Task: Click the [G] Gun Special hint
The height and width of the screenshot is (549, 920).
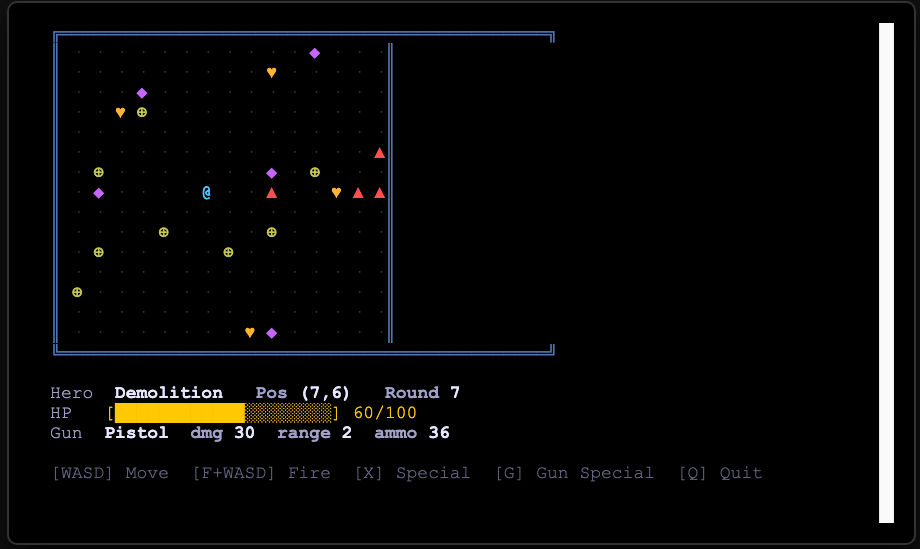Action: [574, 473]
